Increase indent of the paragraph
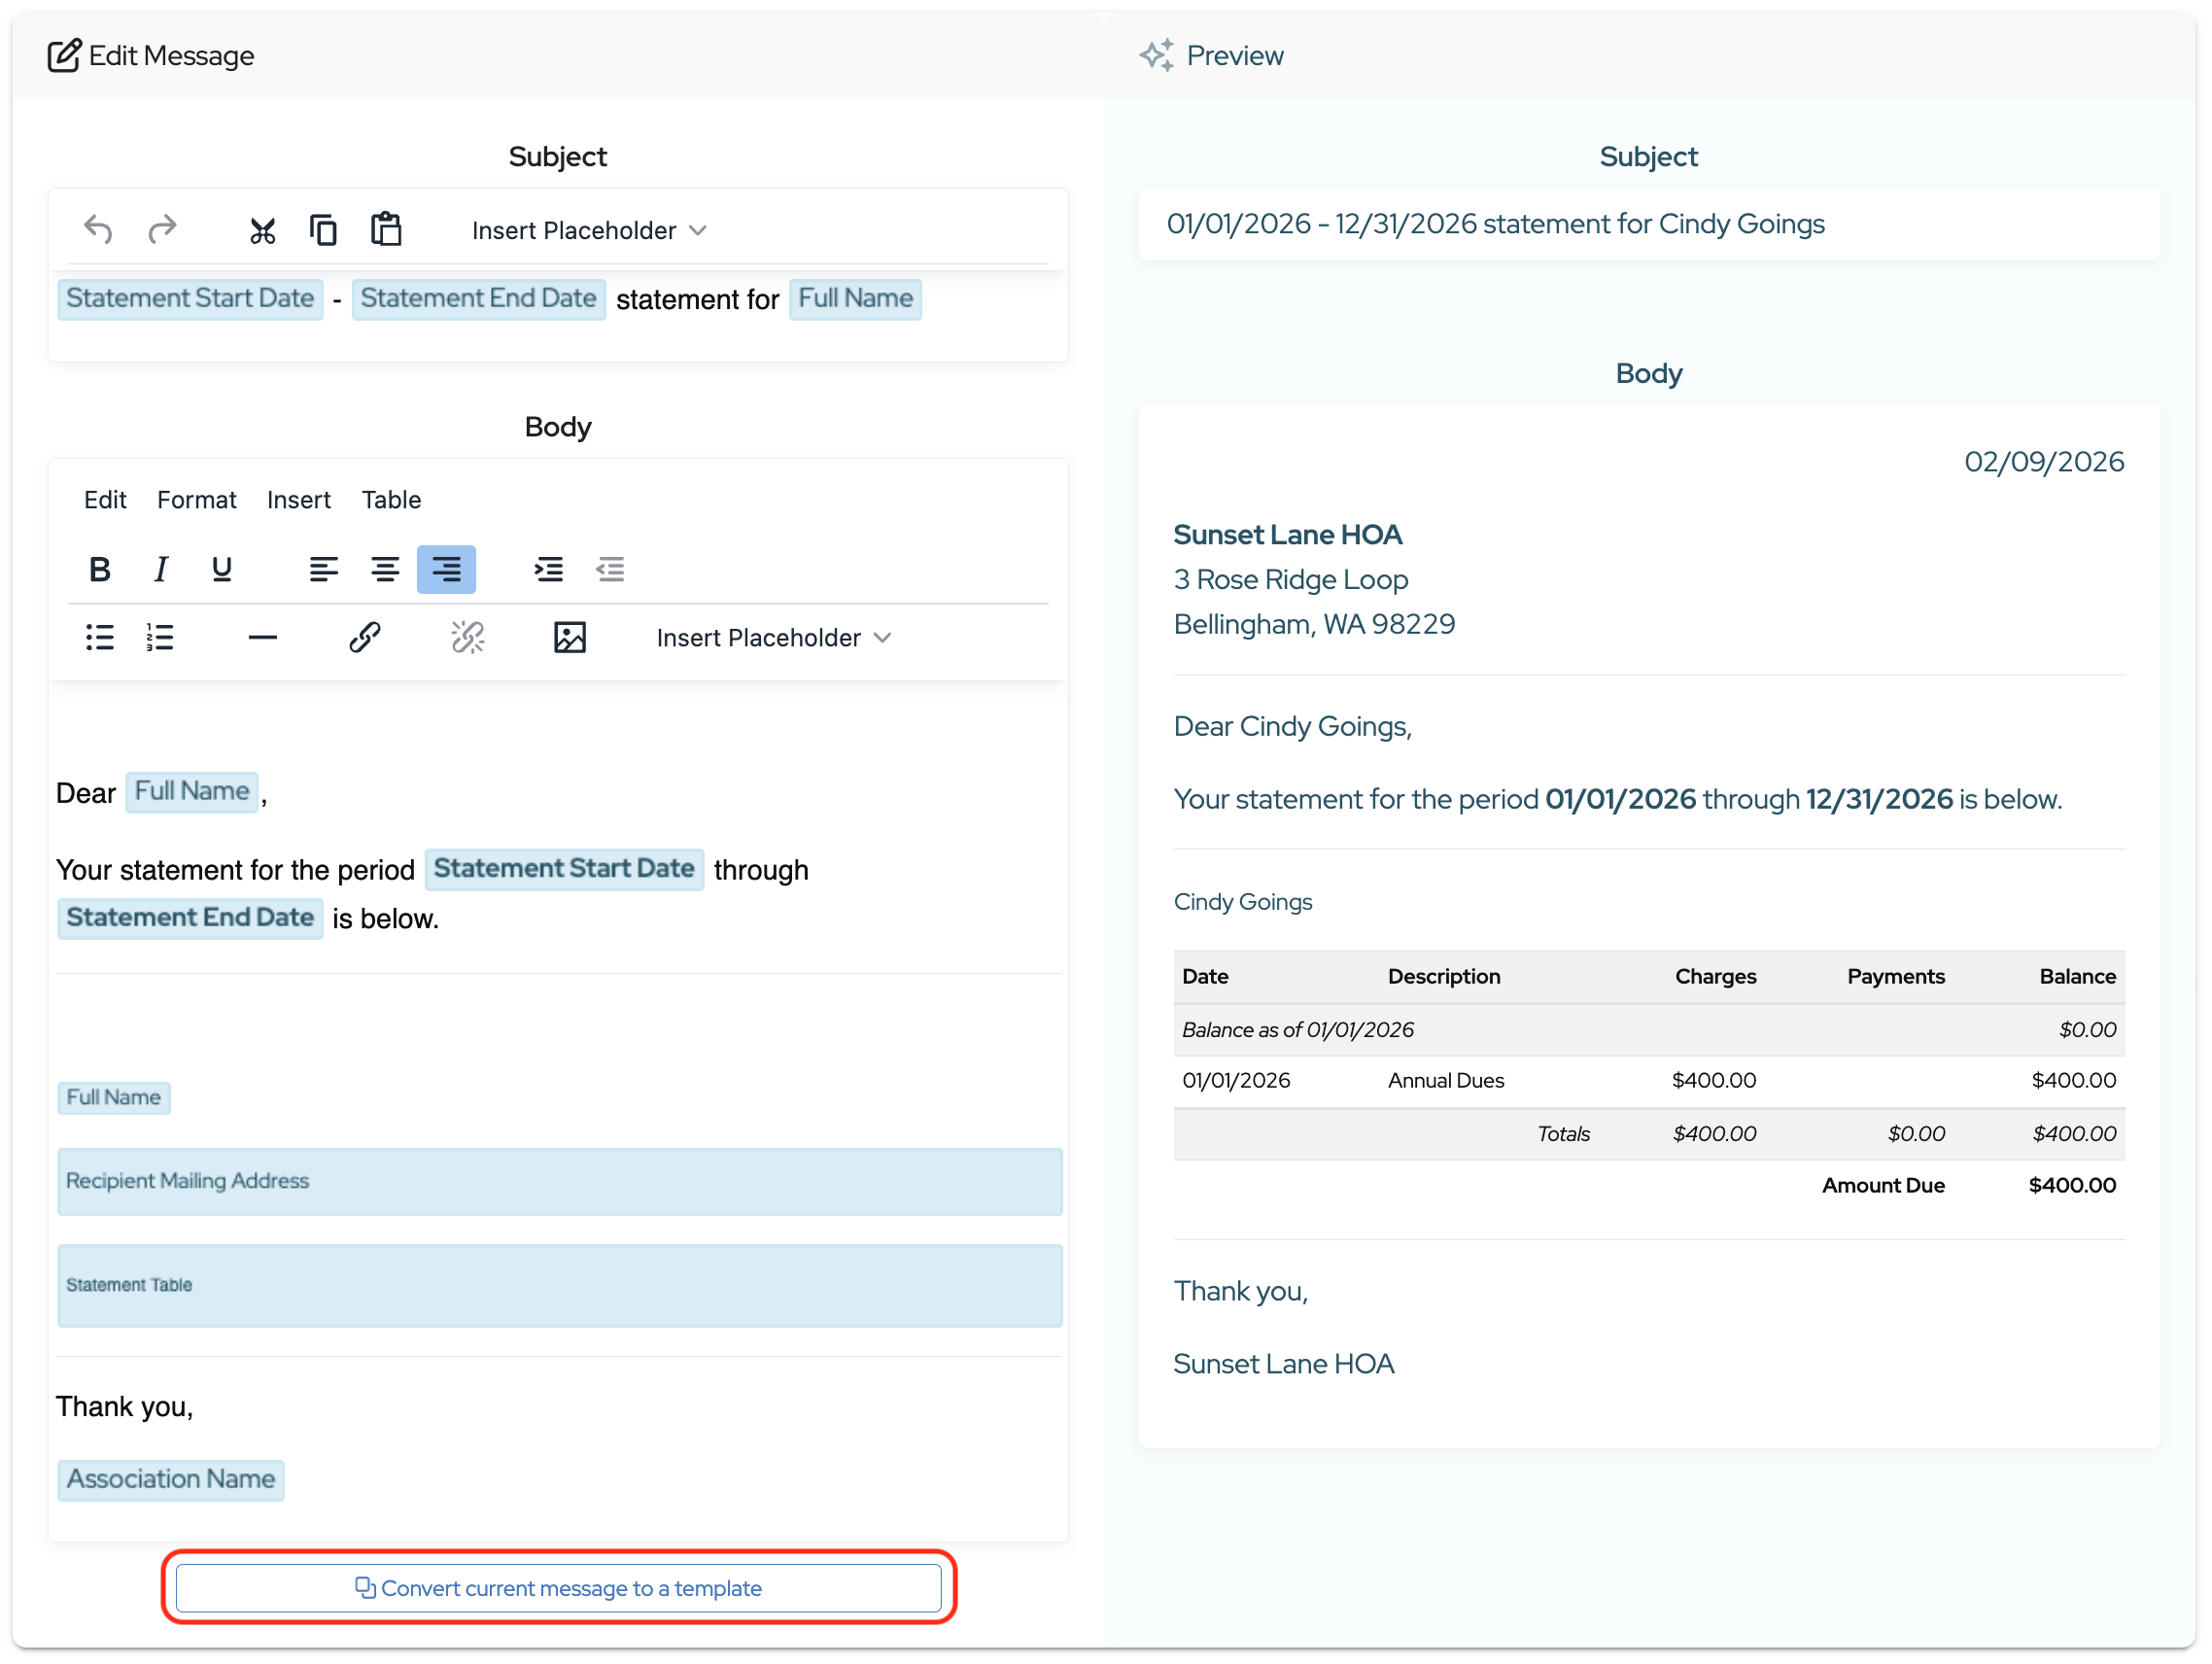Viewport: 2212px width, 1664px height. pyautogui.click(x=548, y=569)
